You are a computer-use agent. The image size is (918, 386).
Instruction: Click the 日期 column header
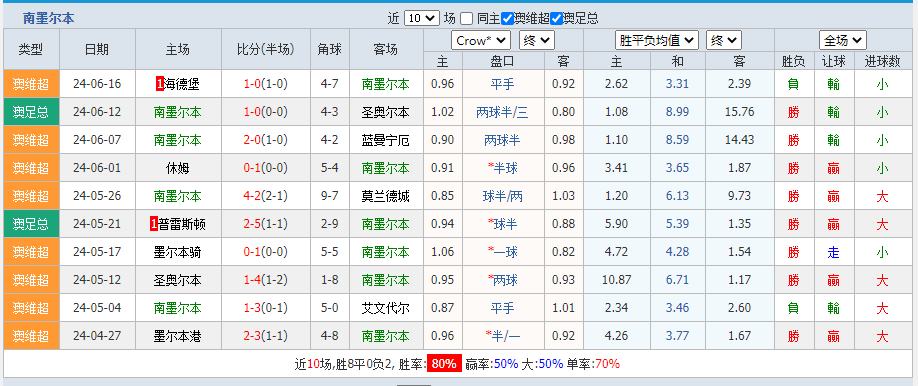point(97,49)
